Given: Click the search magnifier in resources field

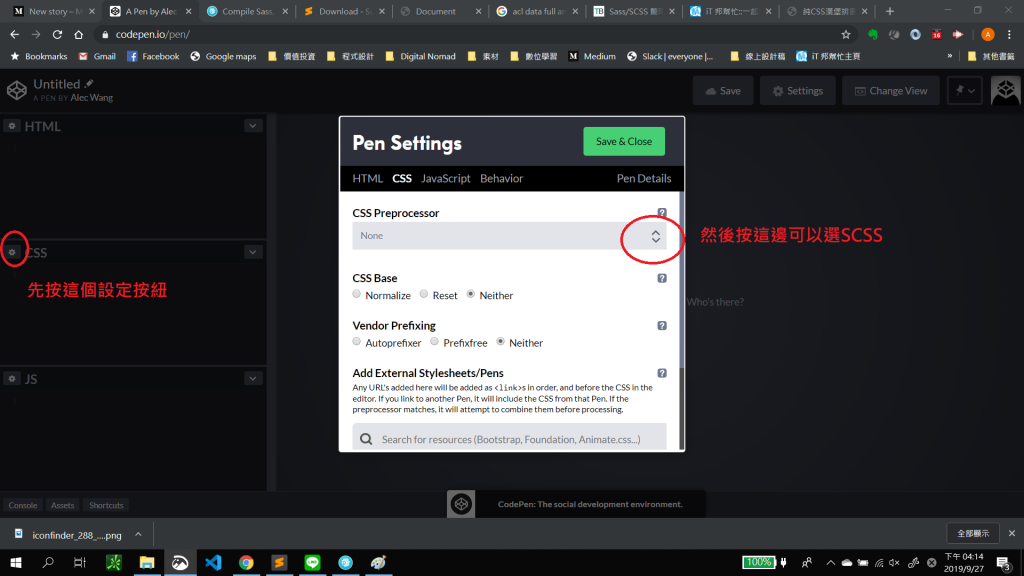Looking at the screenshot, I should click(x=366, y=439).
